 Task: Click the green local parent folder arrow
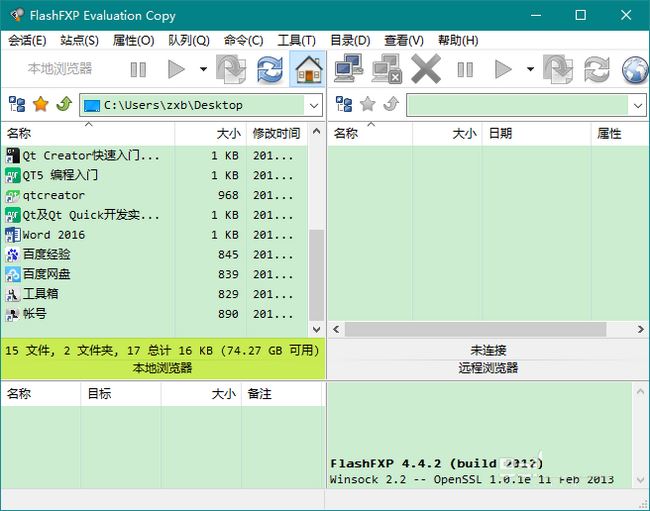tap(64, 104)
